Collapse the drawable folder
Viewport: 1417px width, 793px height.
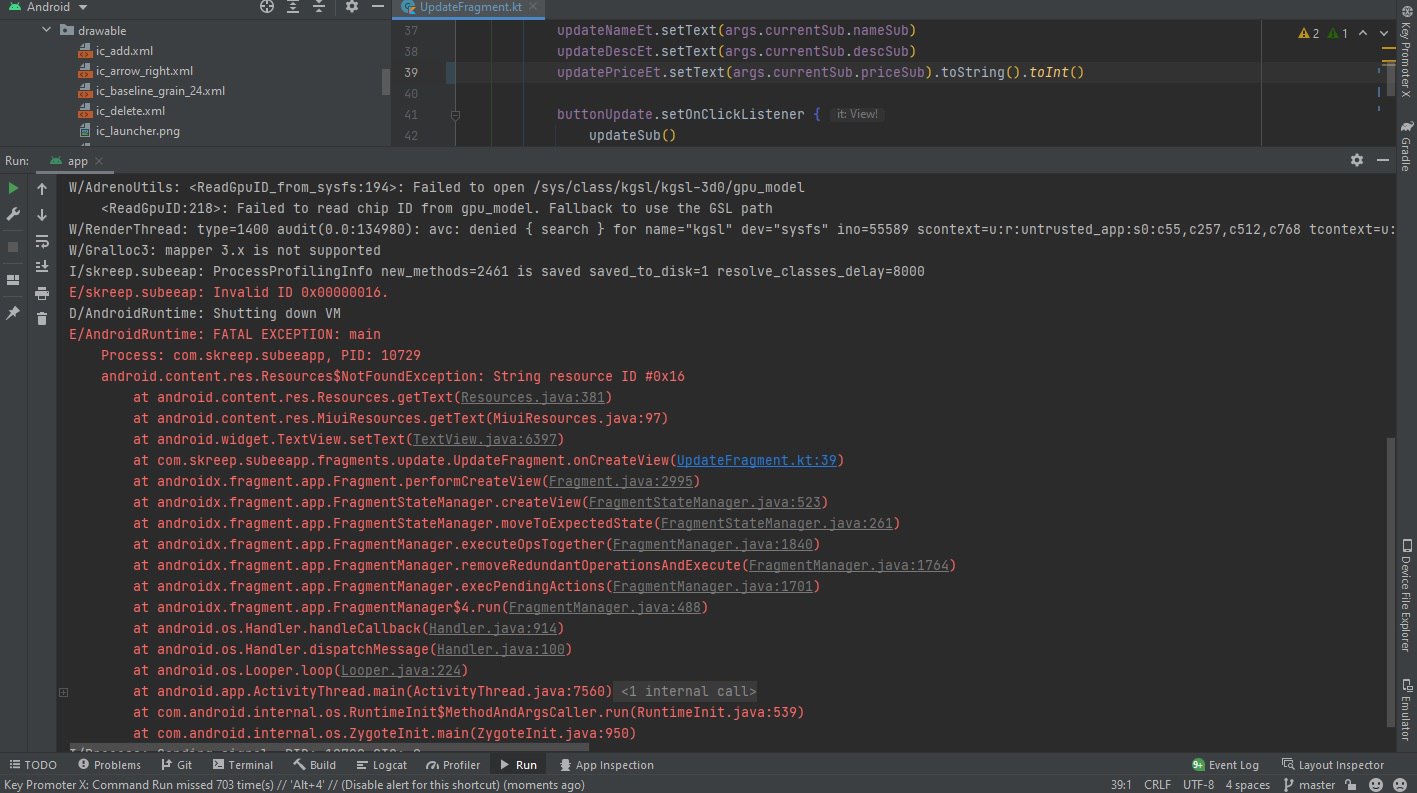pyautogui.click(x=47, y=31)
